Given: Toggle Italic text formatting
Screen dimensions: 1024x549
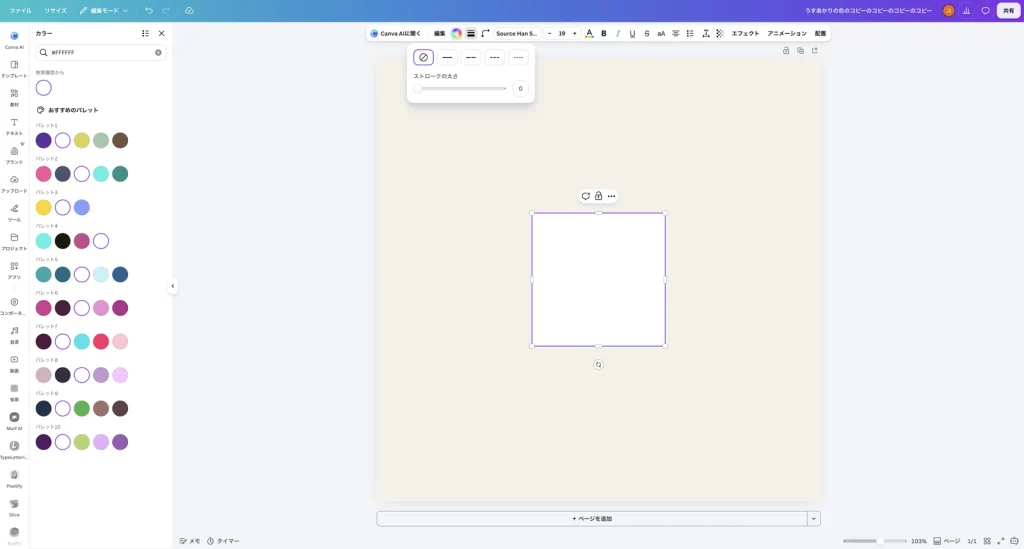Looking at the screenshot, I should pyautogui.click(x=618, y=33).
